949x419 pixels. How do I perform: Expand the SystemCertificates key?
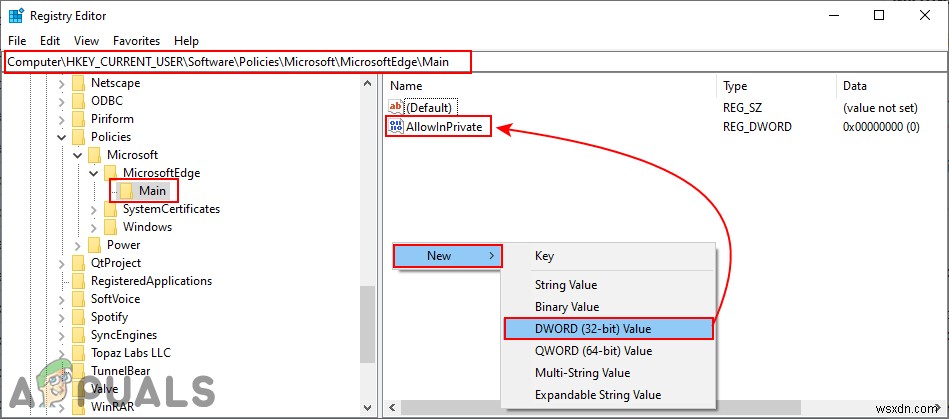tap(93, 210)
